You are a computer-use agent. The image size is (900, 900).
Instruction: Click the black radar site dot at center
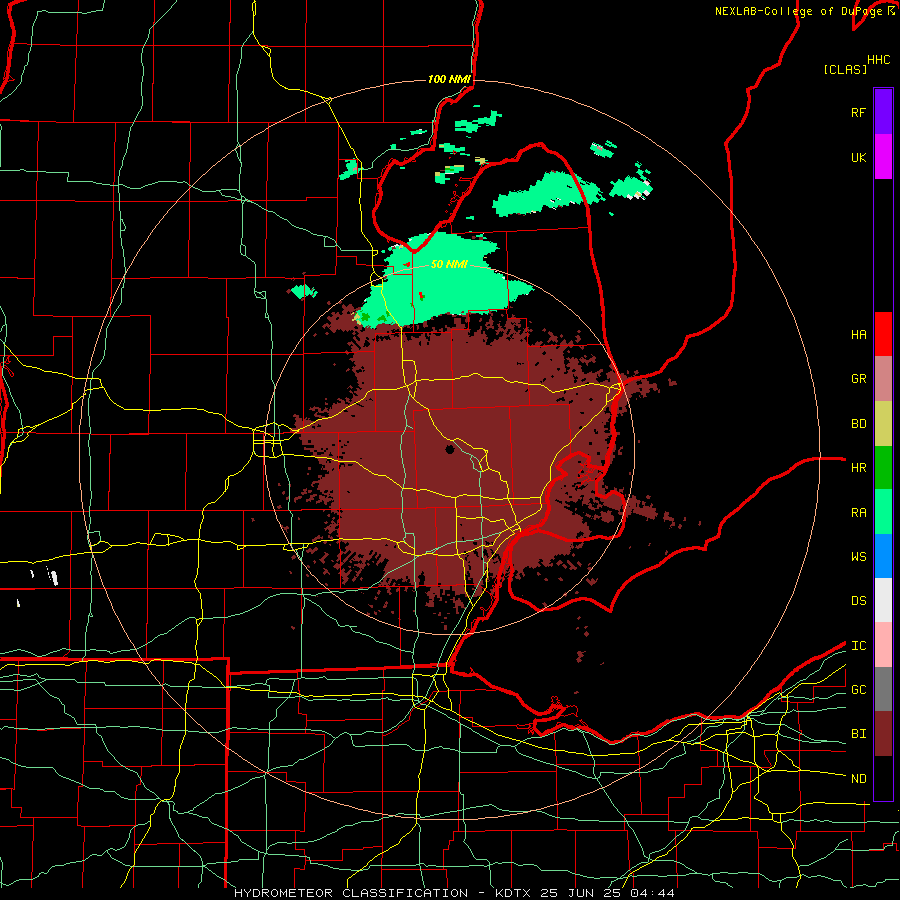tap(450, 449)
